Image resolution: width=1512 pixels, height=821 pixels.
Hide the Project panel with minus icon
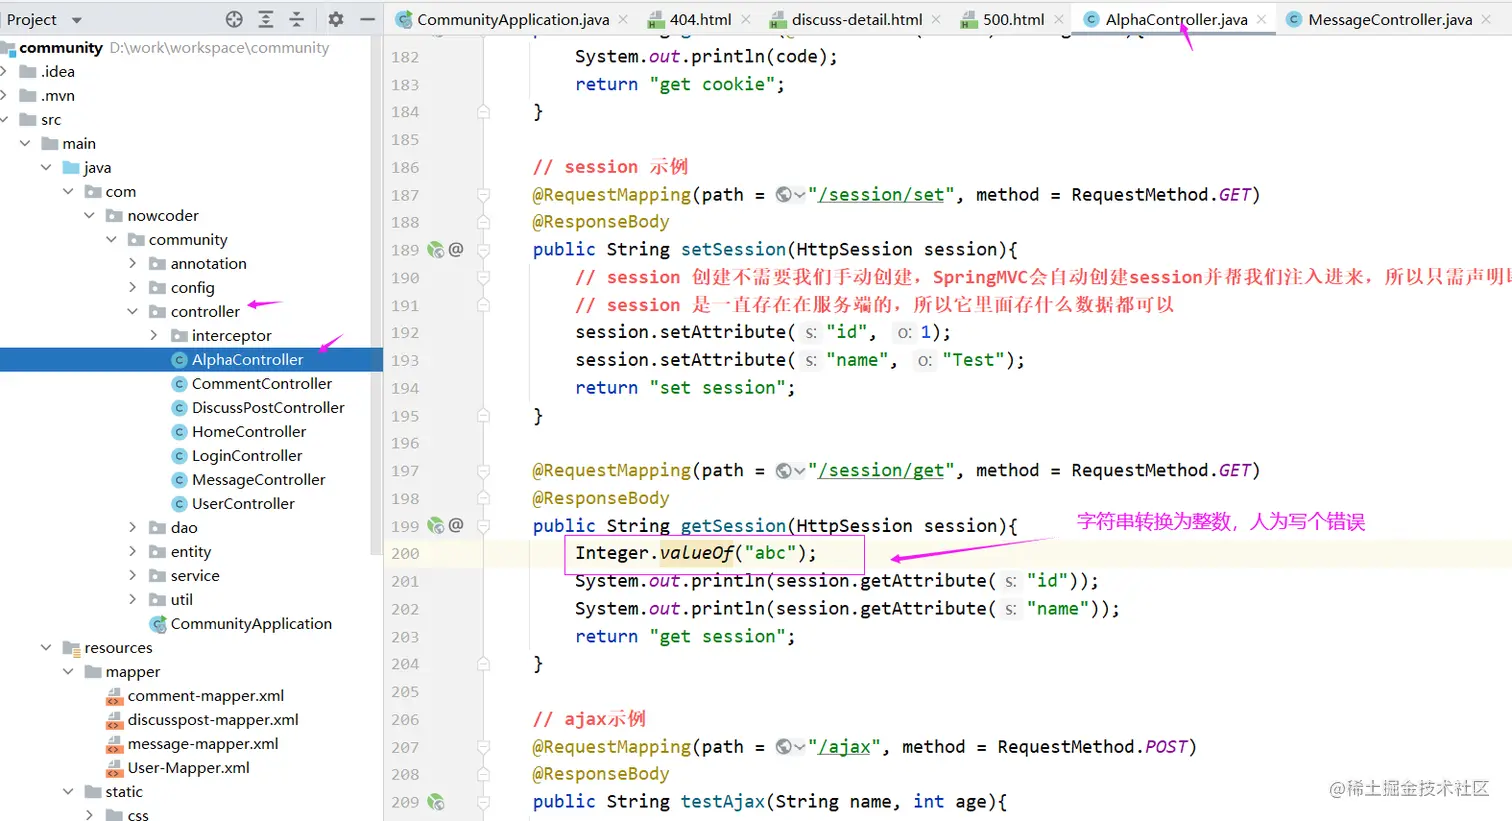(x=367, y=19)
